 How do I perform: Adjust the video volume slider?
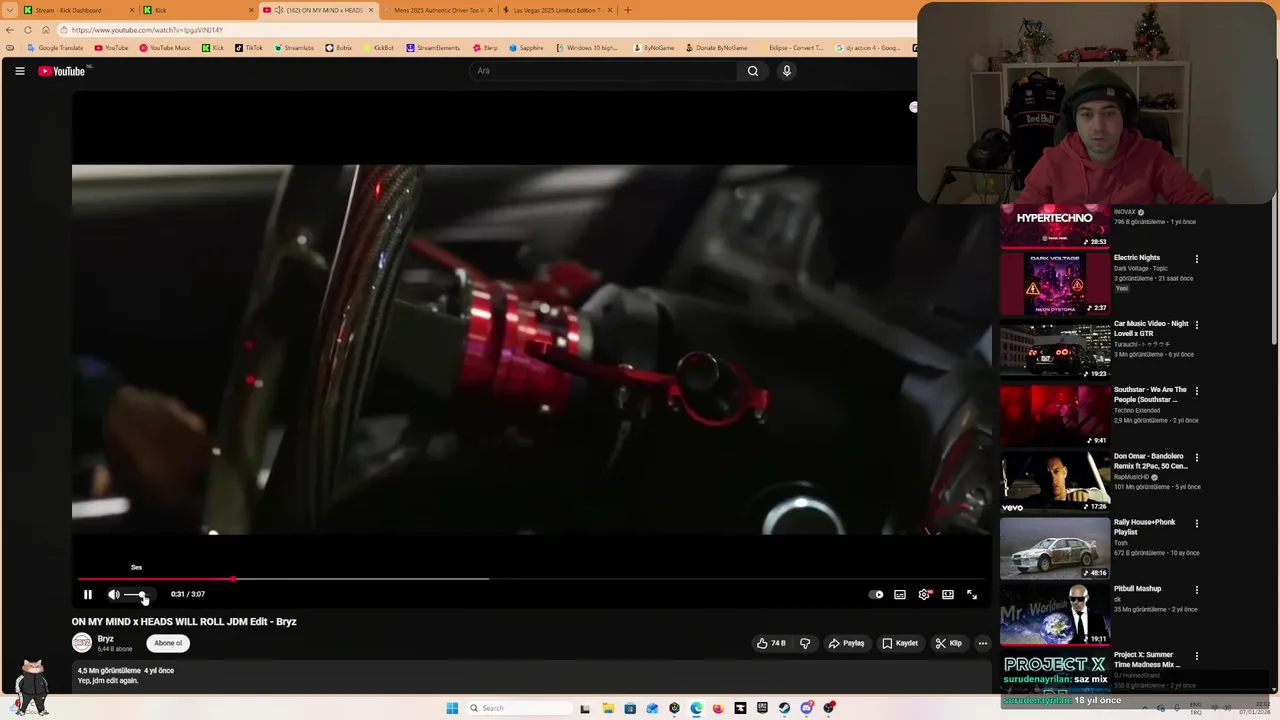point(135,595)
